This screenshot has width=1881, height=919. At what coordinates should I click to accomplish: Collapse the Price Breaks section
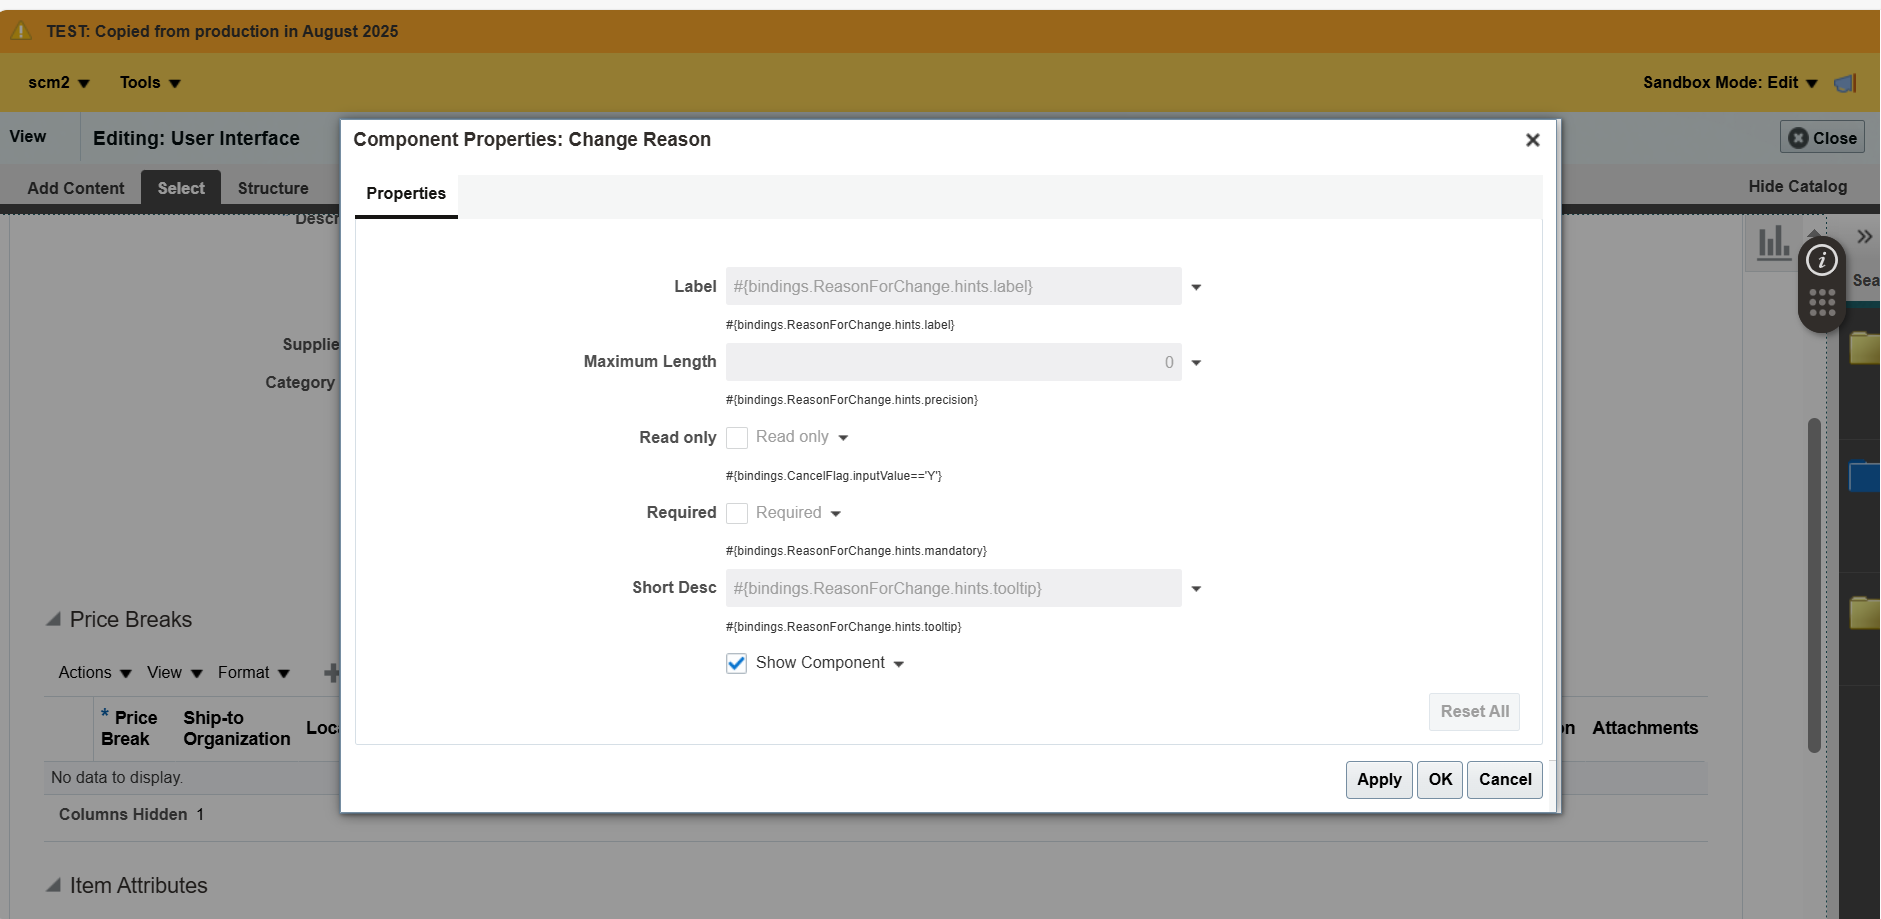(55, 619)
